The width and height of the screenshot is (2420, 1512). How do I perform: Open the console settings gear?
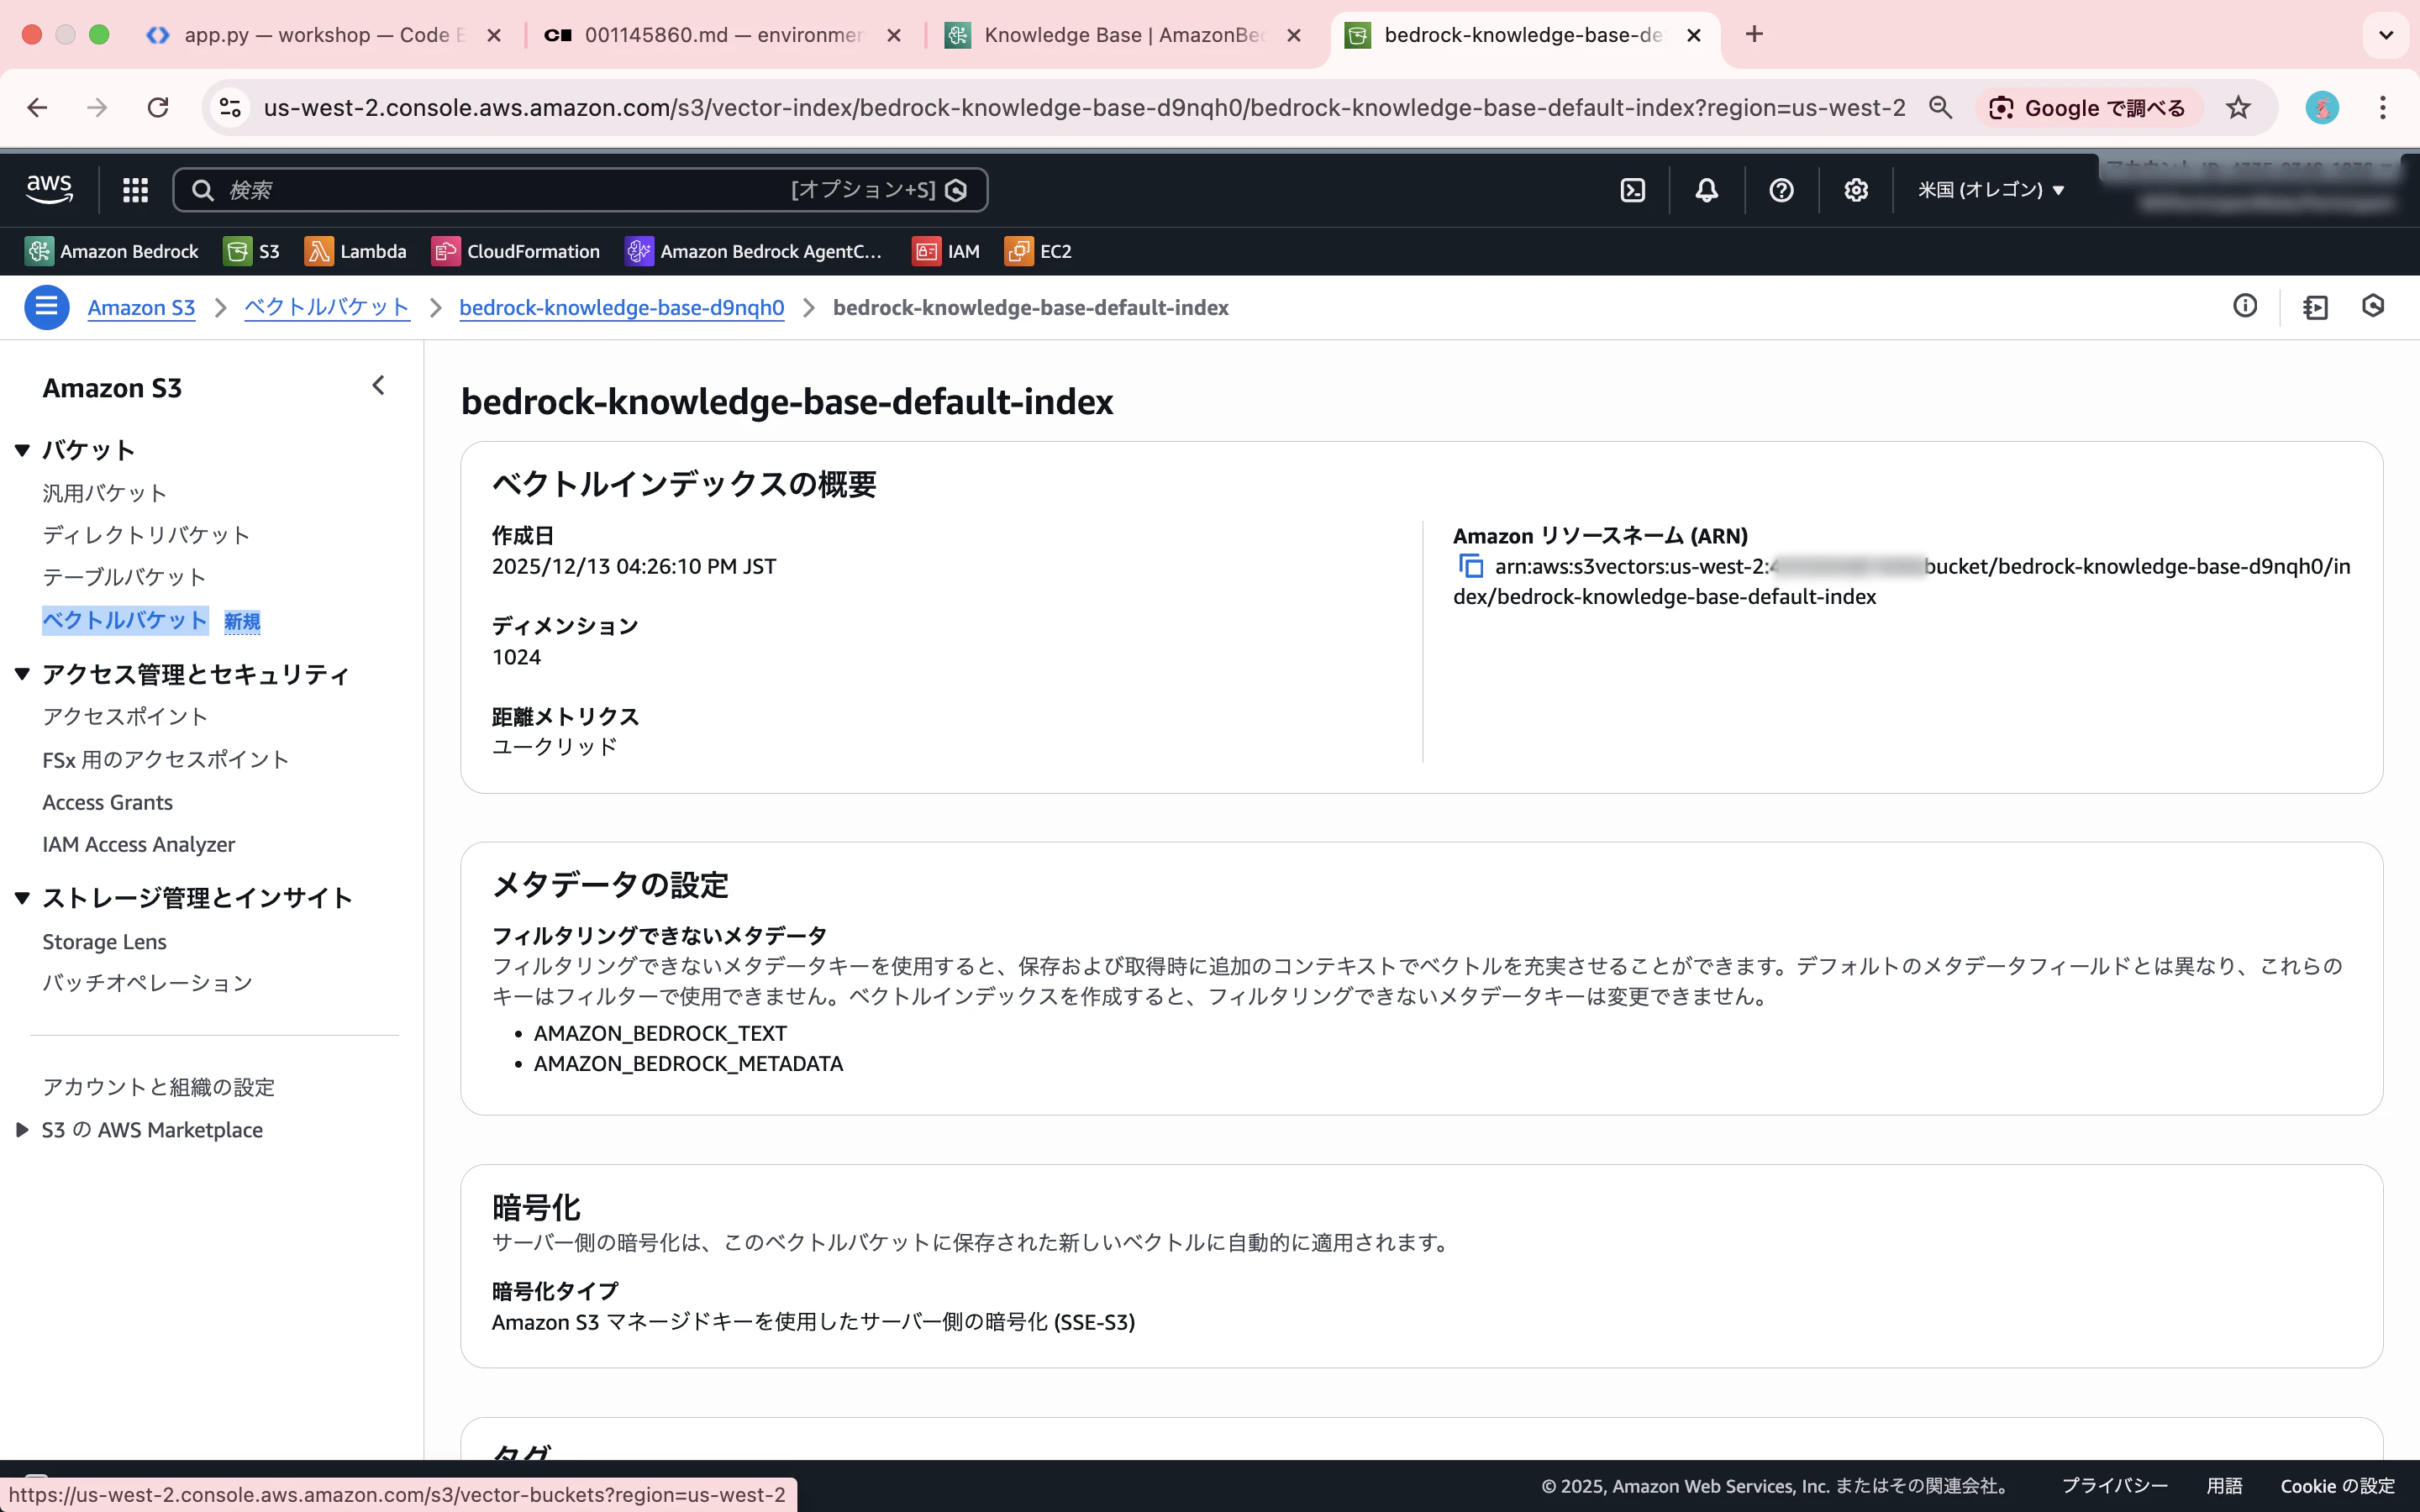[1856, 190]
